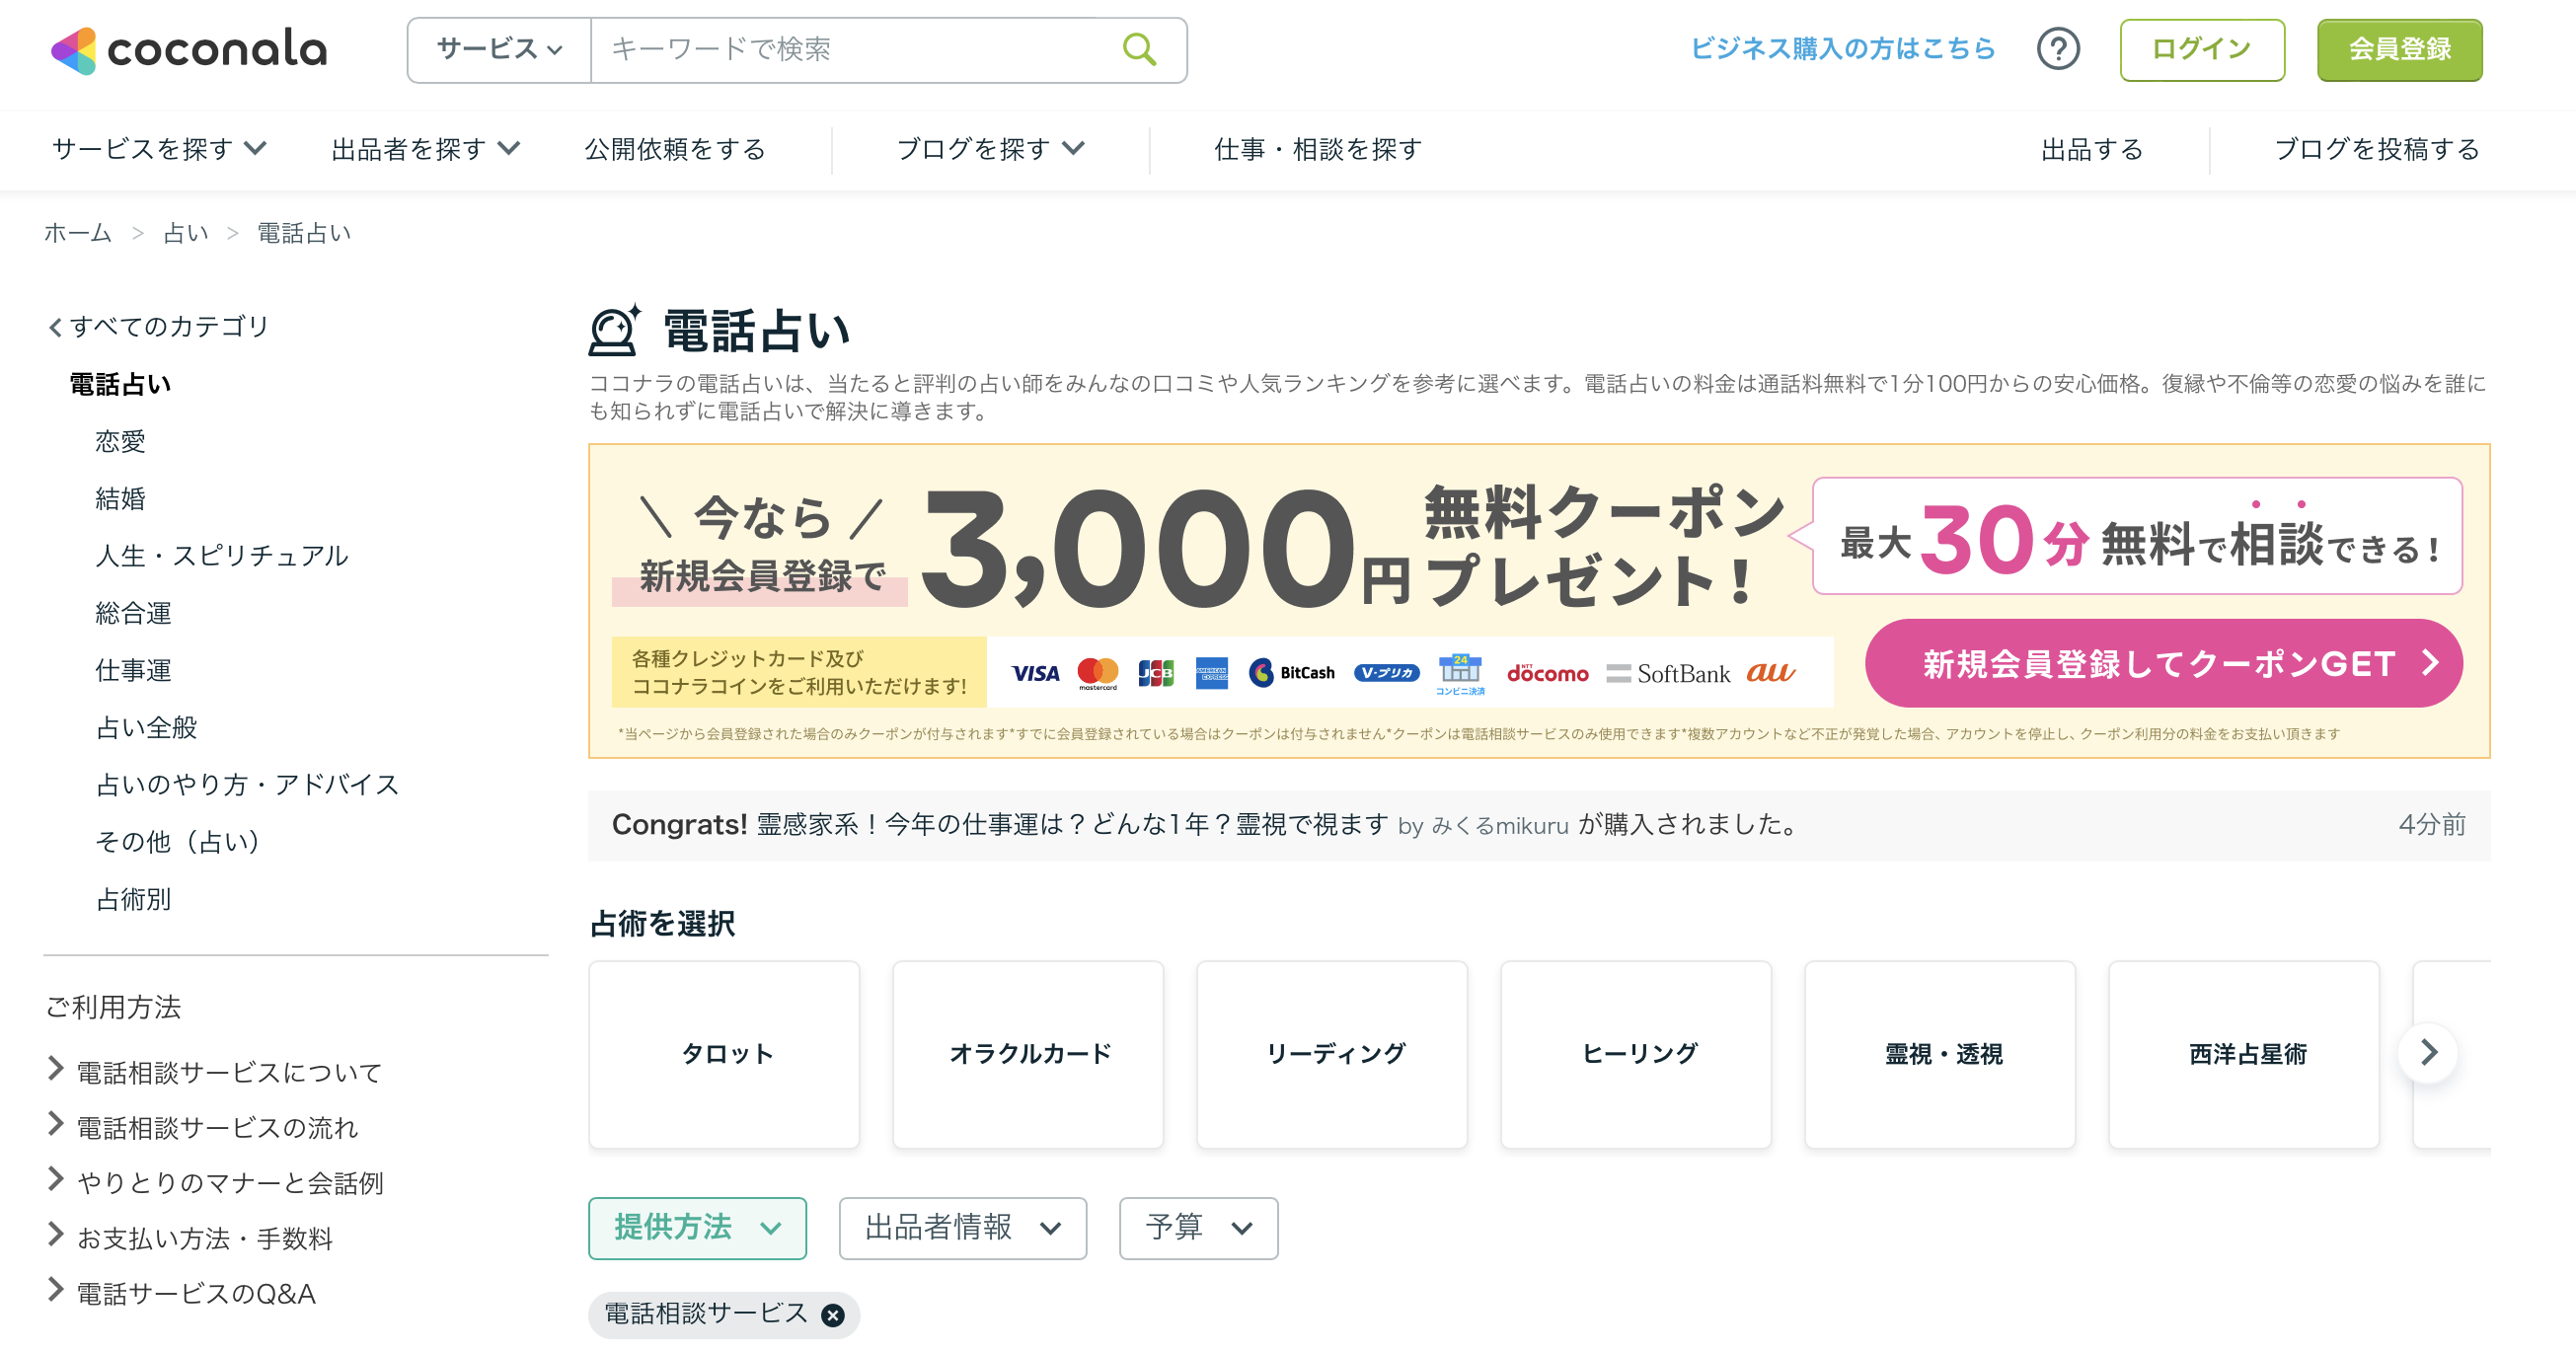Open the ビジネス購入の方はこちら link
This screenshot has width=2576, height=1352.
click(1841, 49)
